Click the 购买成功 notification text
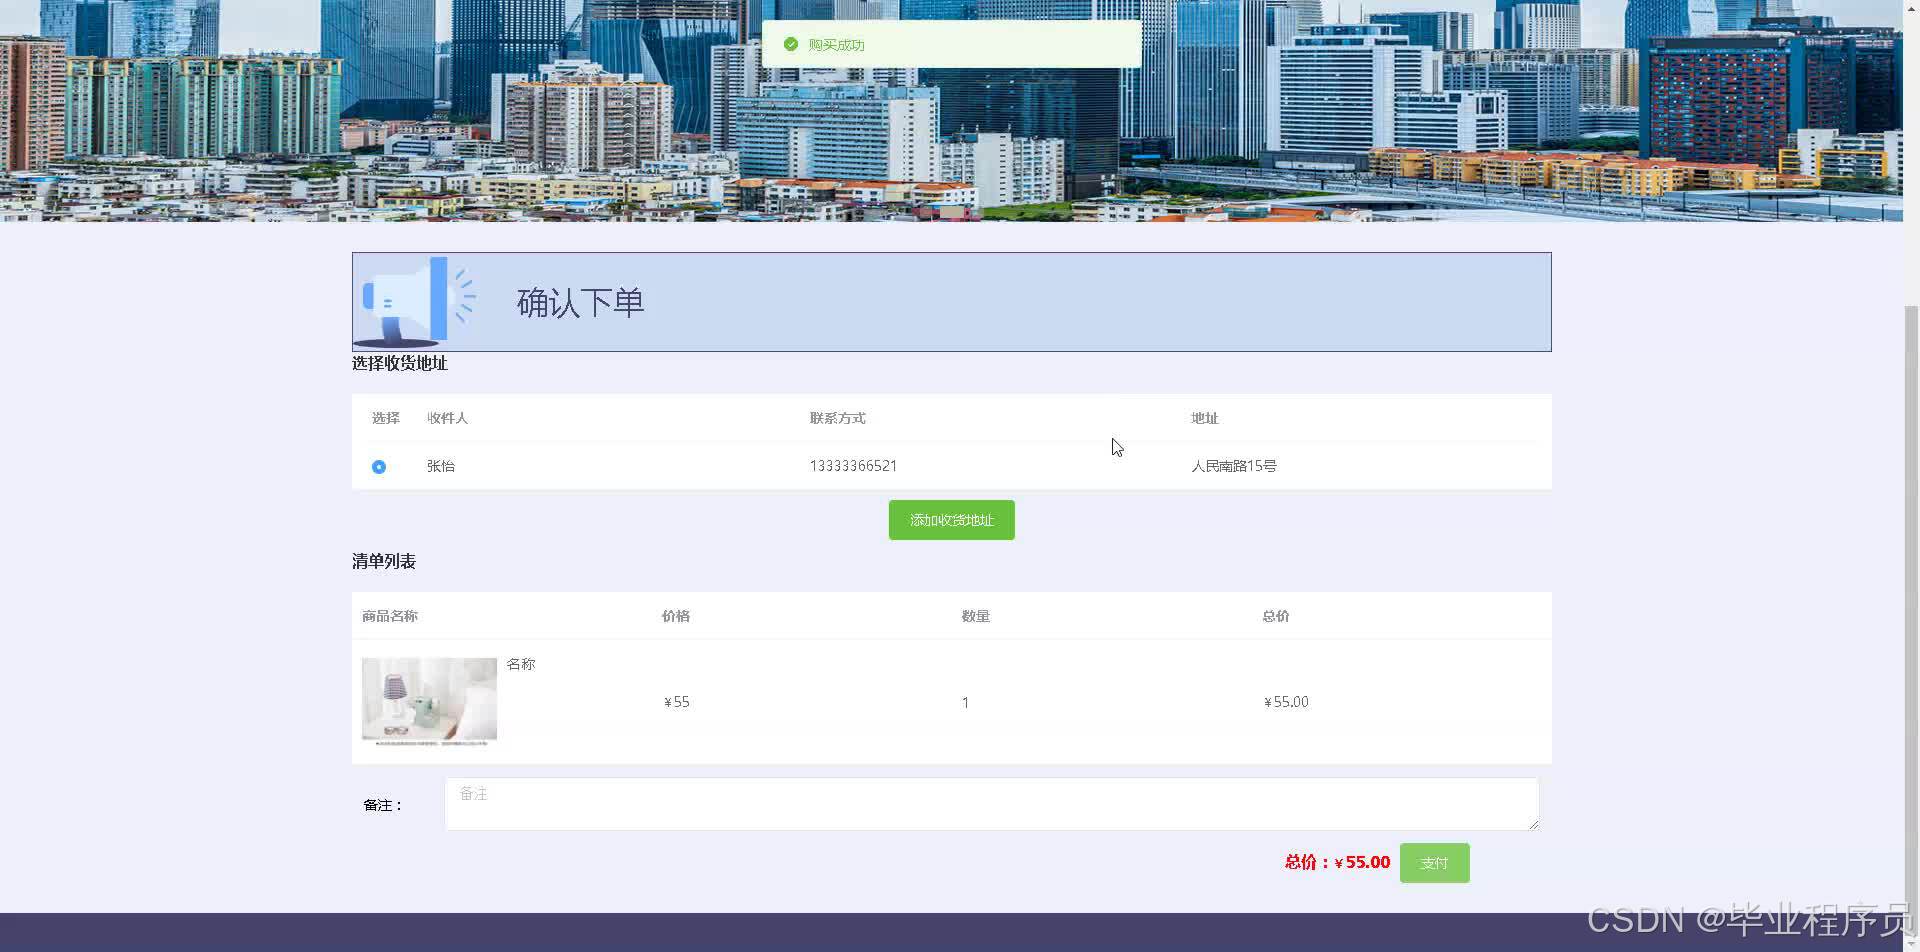Viewport: 1920px width, 952px height. (836, 45)
